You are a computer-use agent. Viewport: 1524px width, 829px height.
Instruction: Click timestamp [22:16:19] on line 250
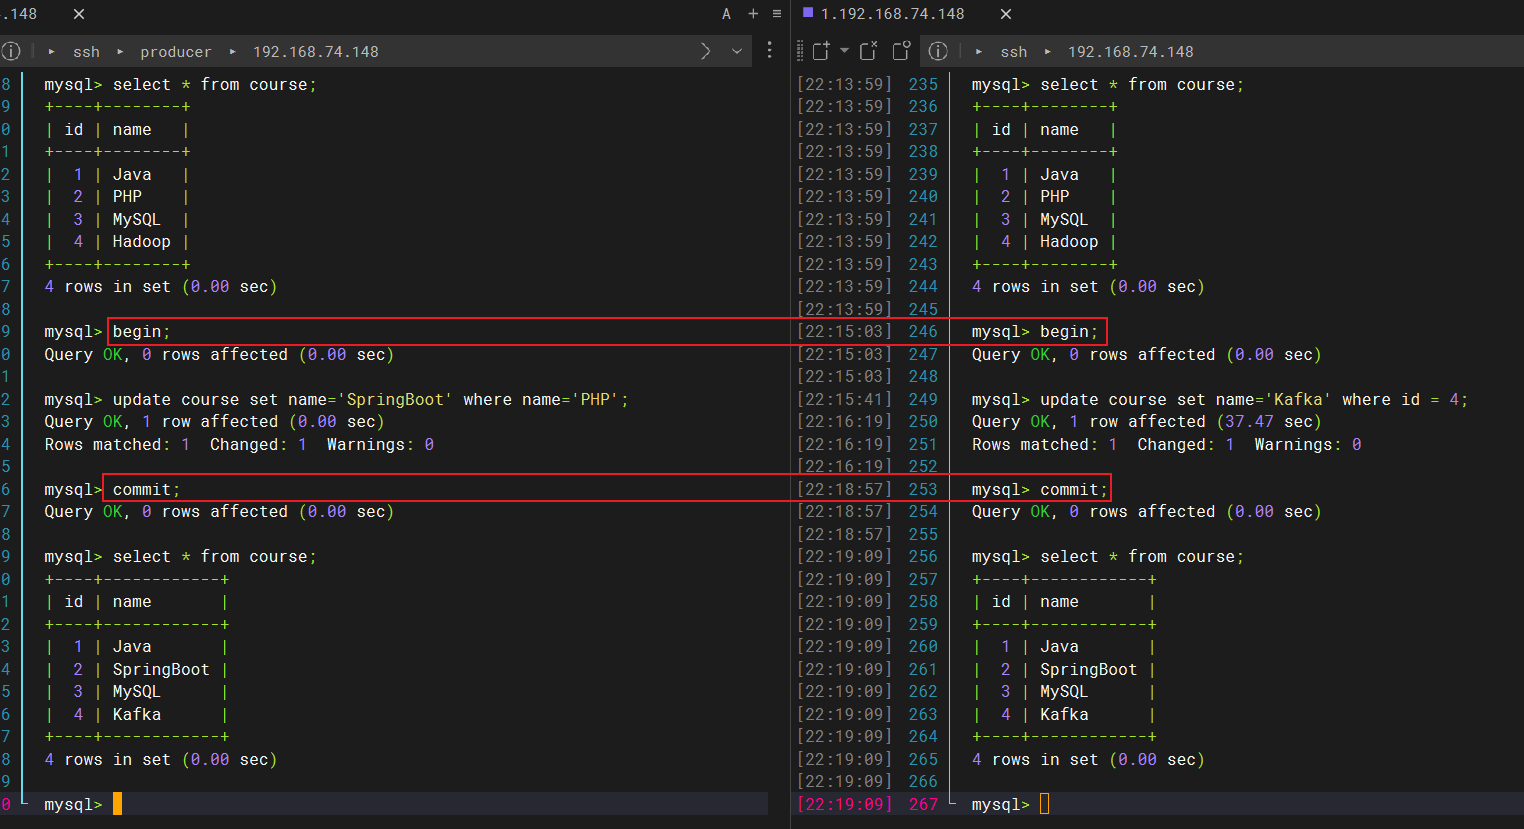coord(844,422)
